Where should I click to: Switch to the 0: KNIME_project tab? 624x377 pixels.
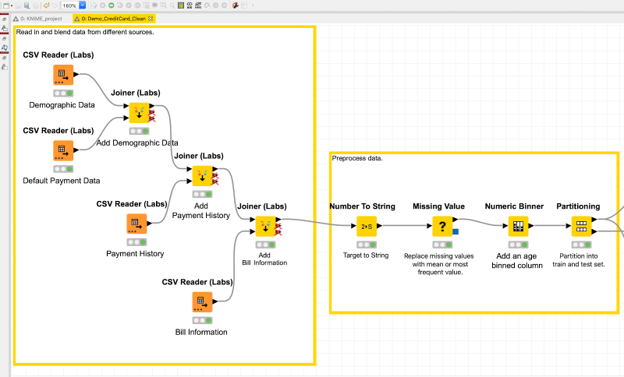point(37,19)
